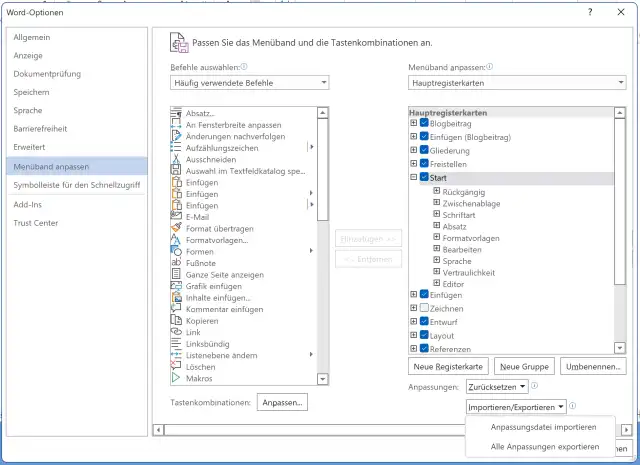Open Symbolleiste für den Schnellzugriff category
The height and width of the screenshot is (465, 640).
[x=77, y=185]
